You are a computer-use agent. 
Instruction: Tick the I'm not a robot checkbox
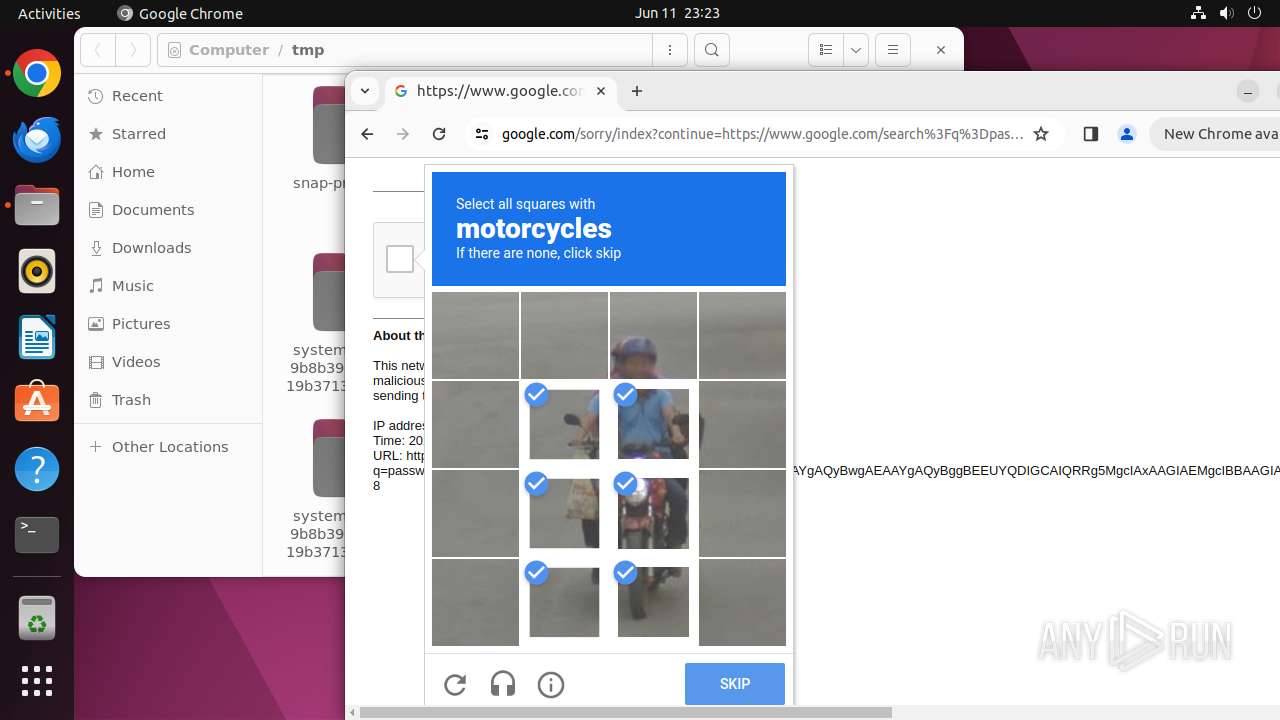pyautogui.click(x=400, y=259)
